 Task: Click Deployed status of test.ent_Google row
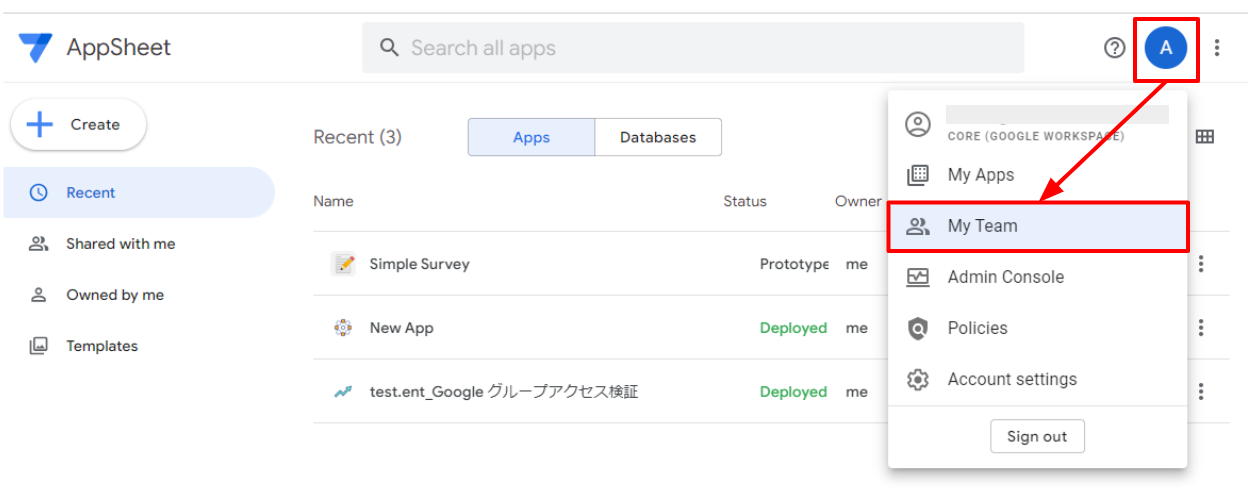pyautogui.click(x=793, y=392)
